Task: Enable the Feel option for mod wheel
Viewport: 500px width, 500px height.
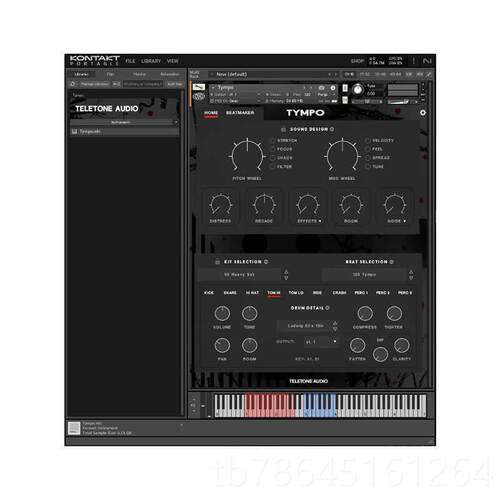Action: [x=368, y=149]
